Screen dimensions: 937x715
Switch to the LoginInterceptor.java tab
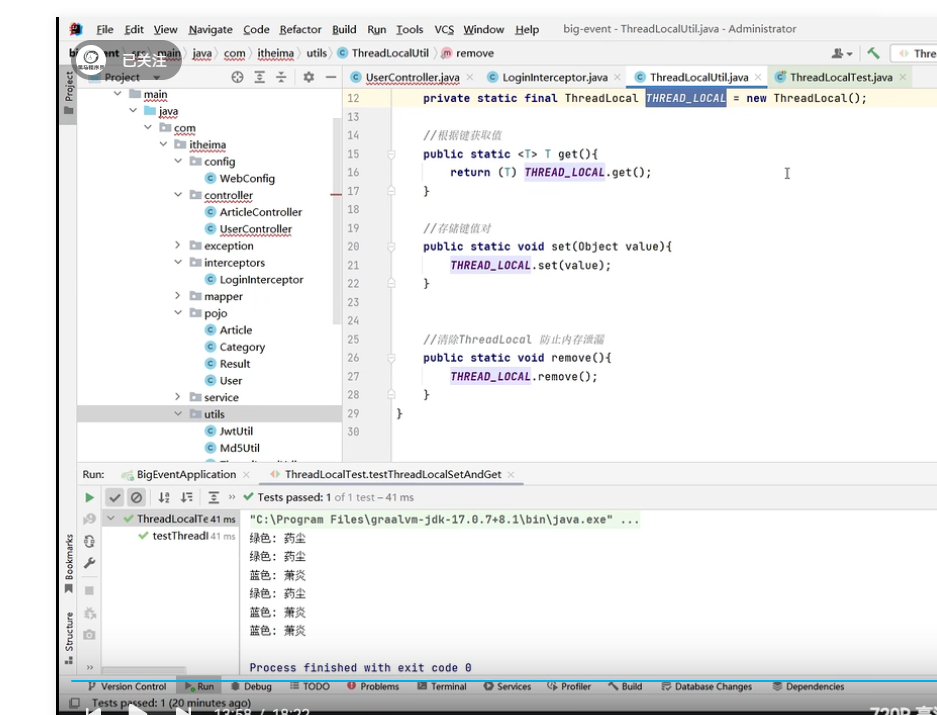(x=553, y=77)
